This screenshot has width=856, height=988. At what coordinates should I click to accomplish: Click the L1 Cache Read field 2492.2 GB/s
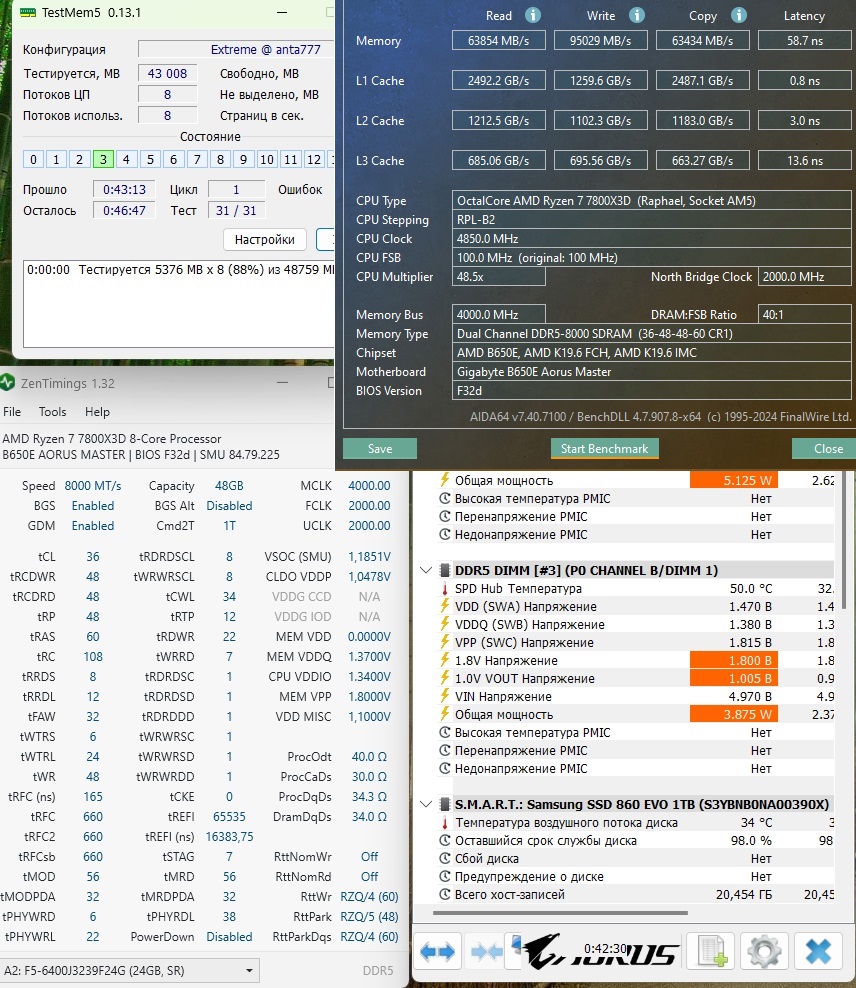tap(498, 81)
